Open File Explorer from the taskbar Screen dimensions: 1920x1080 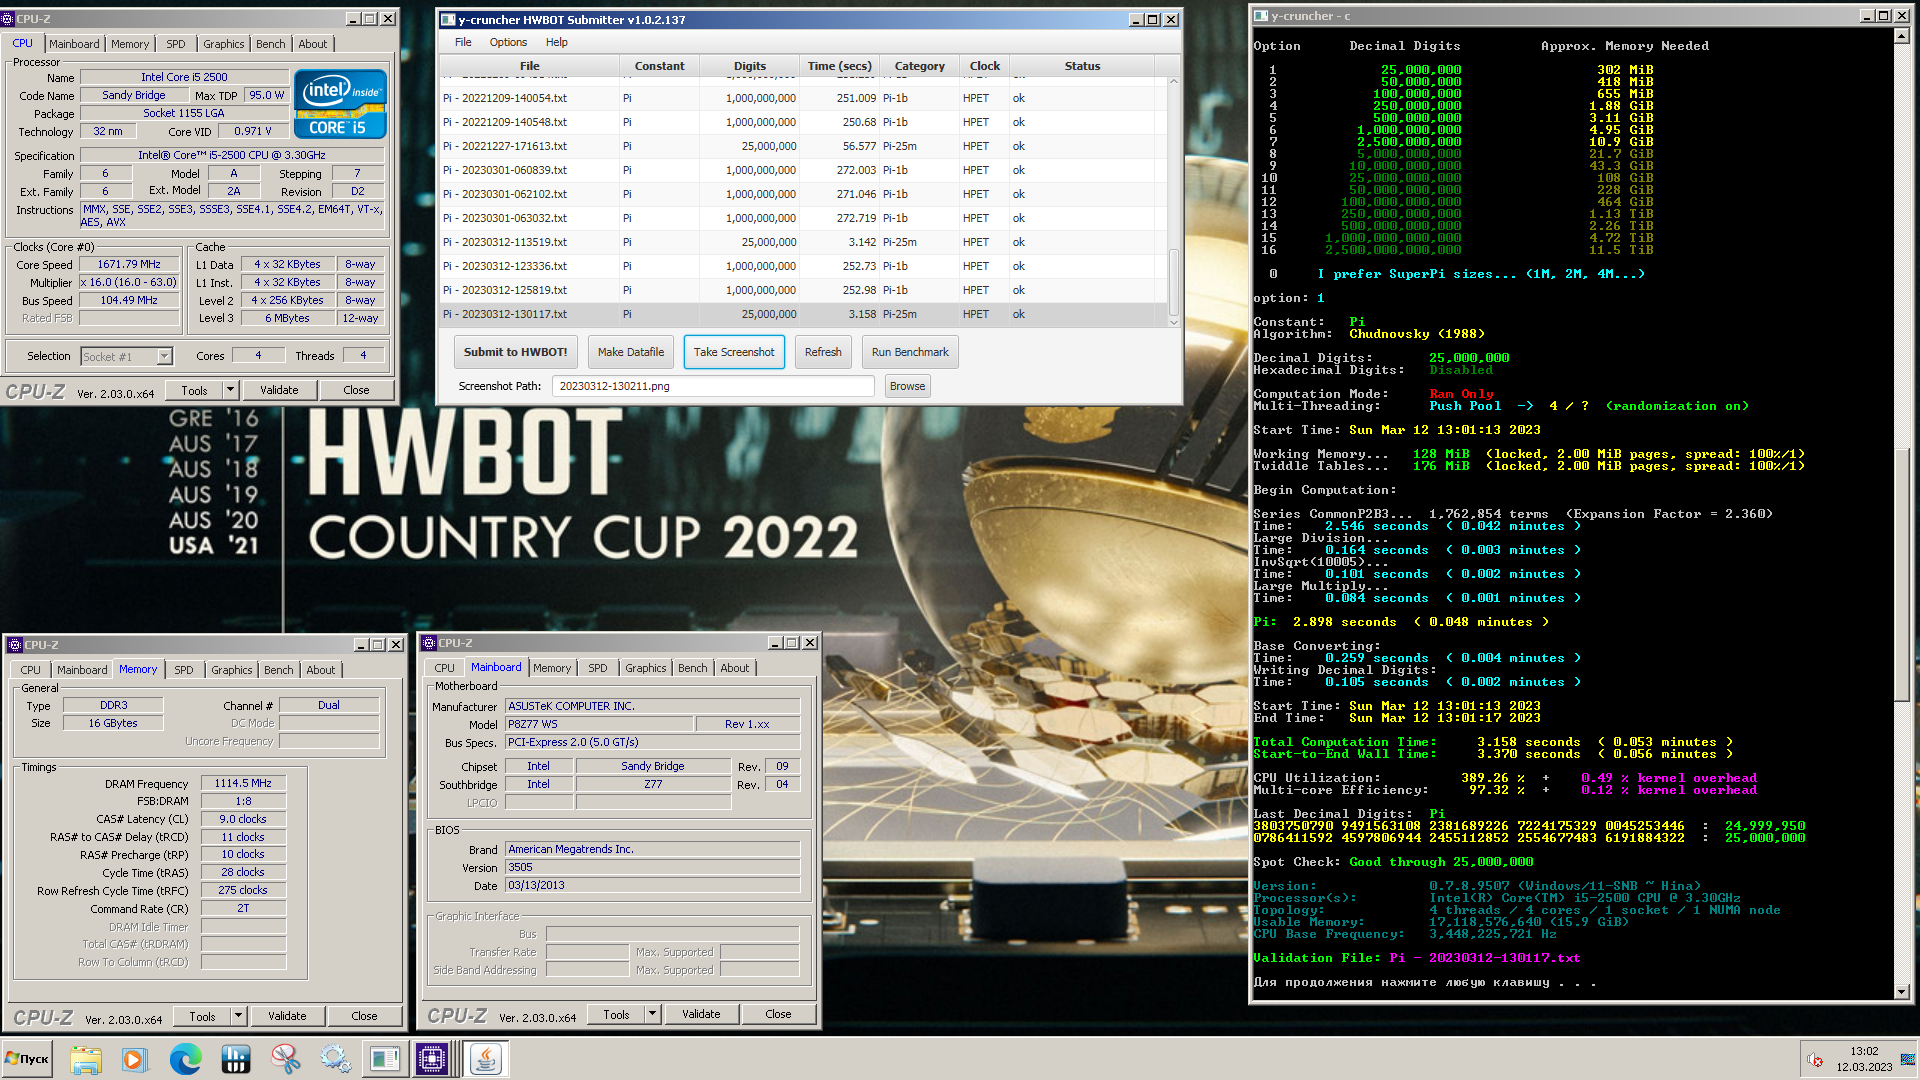pos(85,1059)
